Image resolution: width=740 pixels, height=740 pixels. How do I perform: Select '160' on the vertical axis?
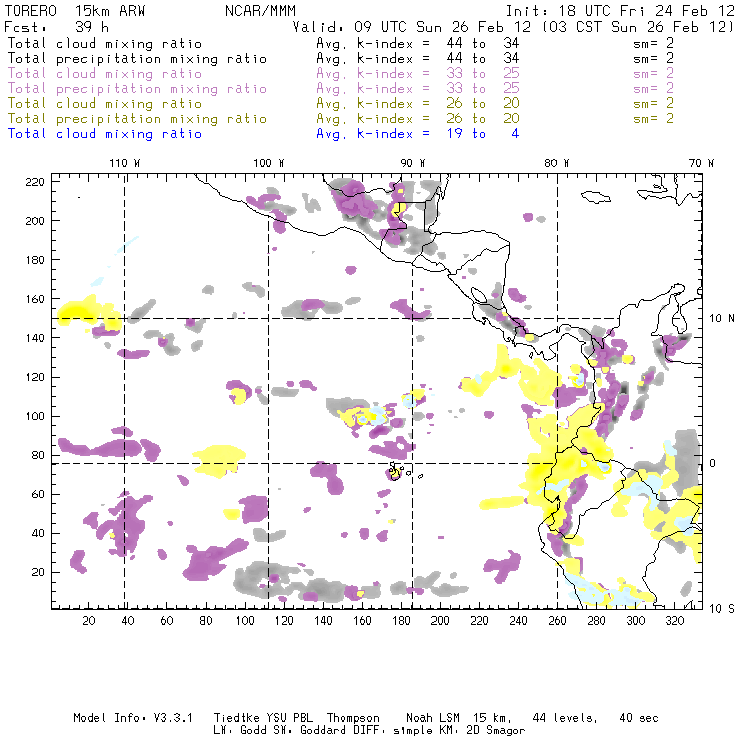pyautogui.click(x=35, y=299)
